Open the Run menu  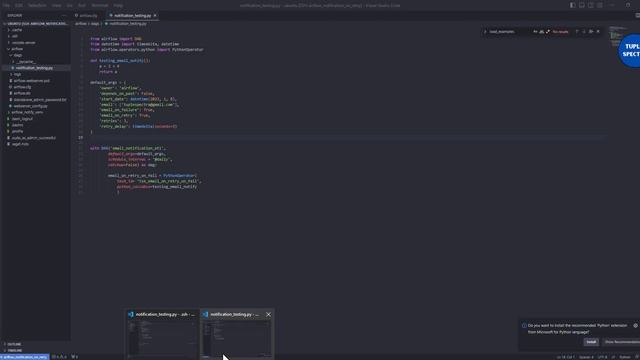click(82, 5)
